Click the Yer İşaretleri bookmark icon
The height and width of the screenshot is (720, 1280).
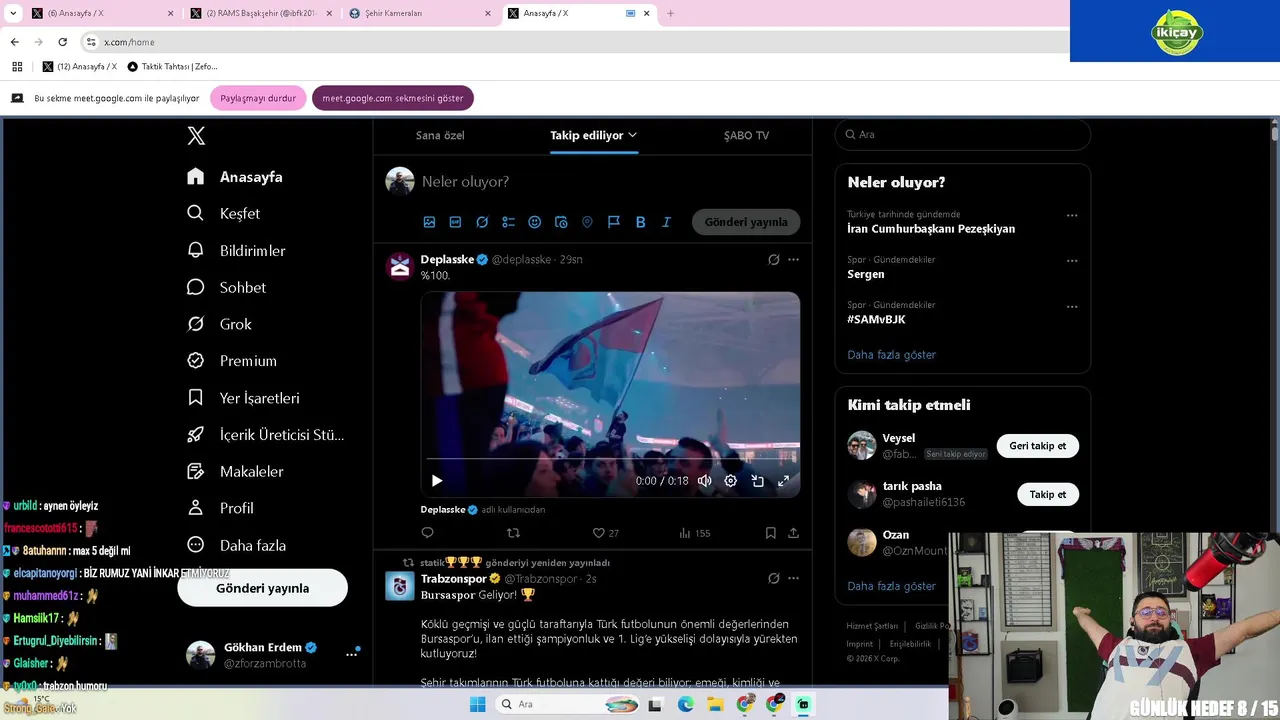196,397
